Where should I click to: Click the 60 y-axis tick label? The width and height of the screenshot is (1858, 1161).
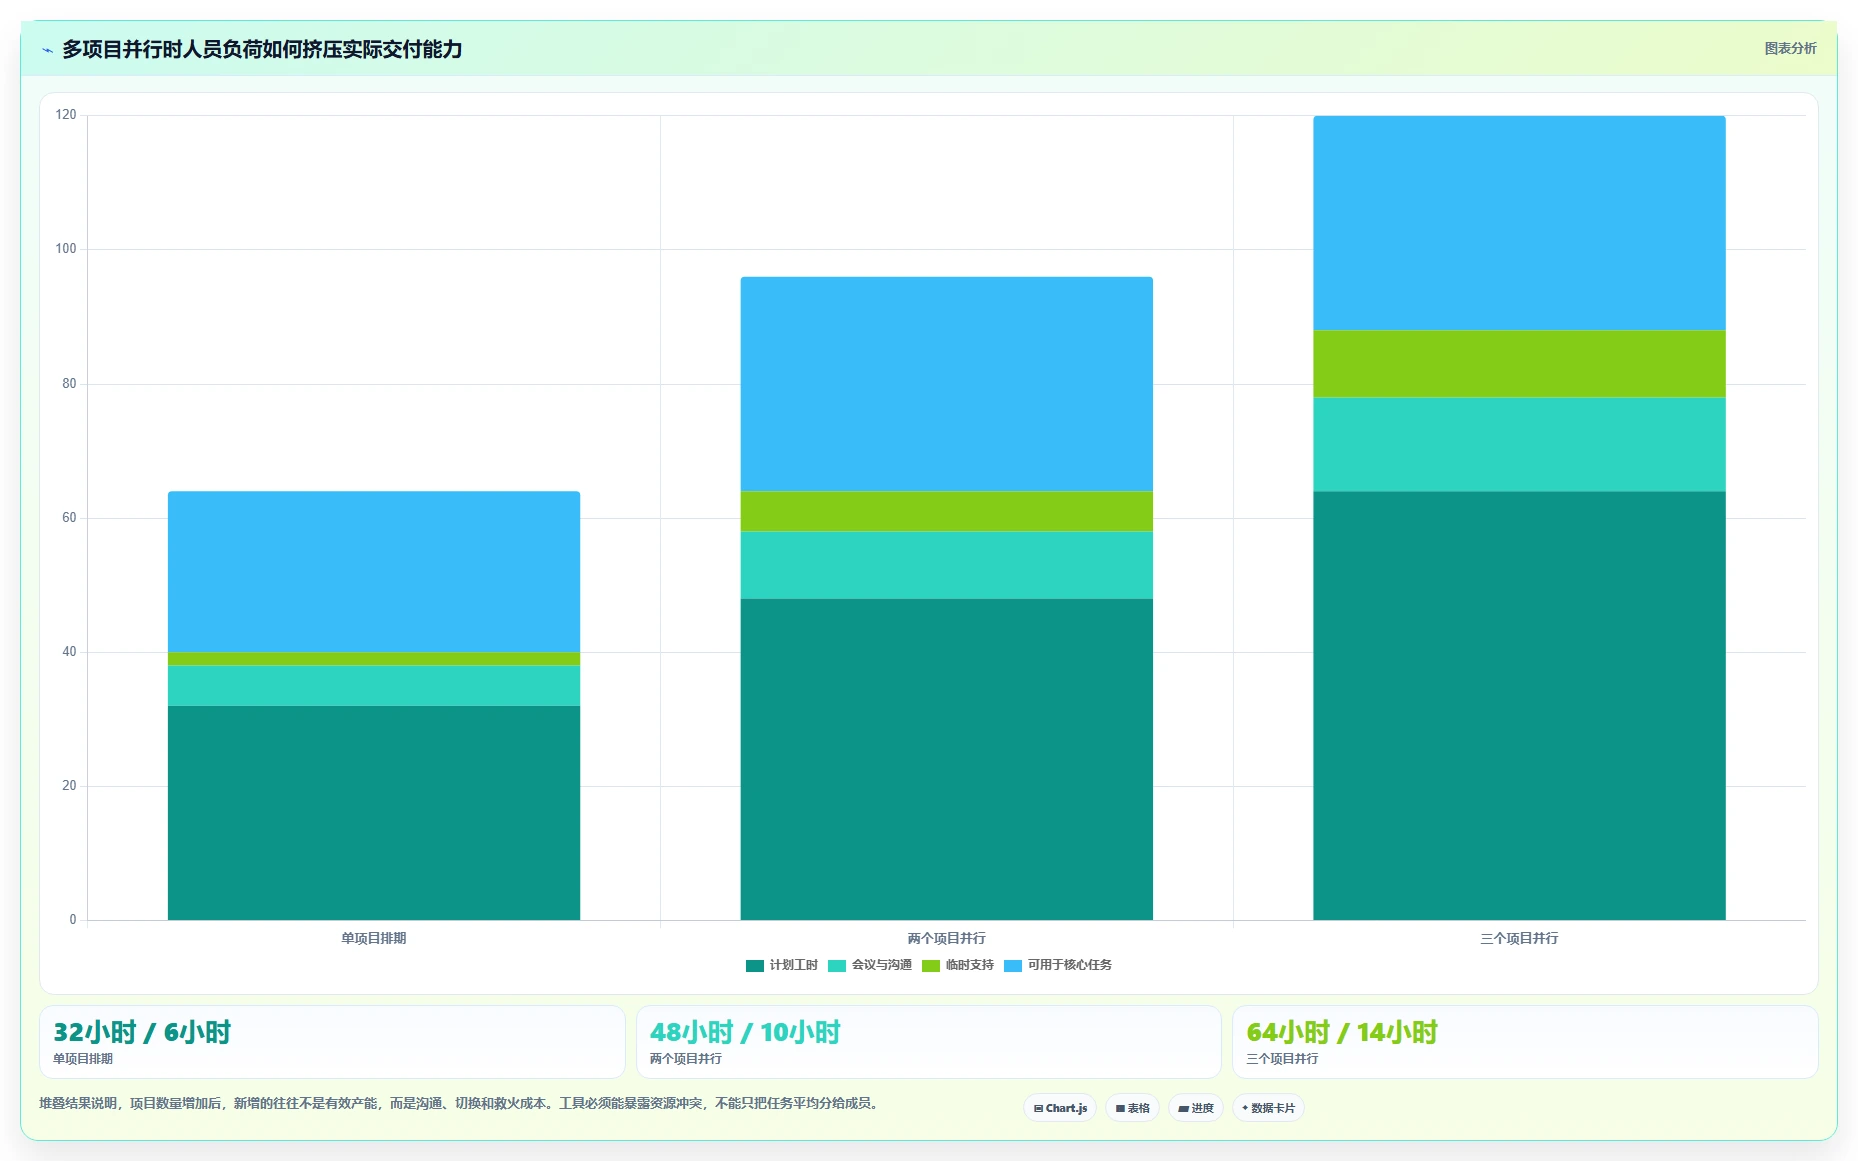69,518
